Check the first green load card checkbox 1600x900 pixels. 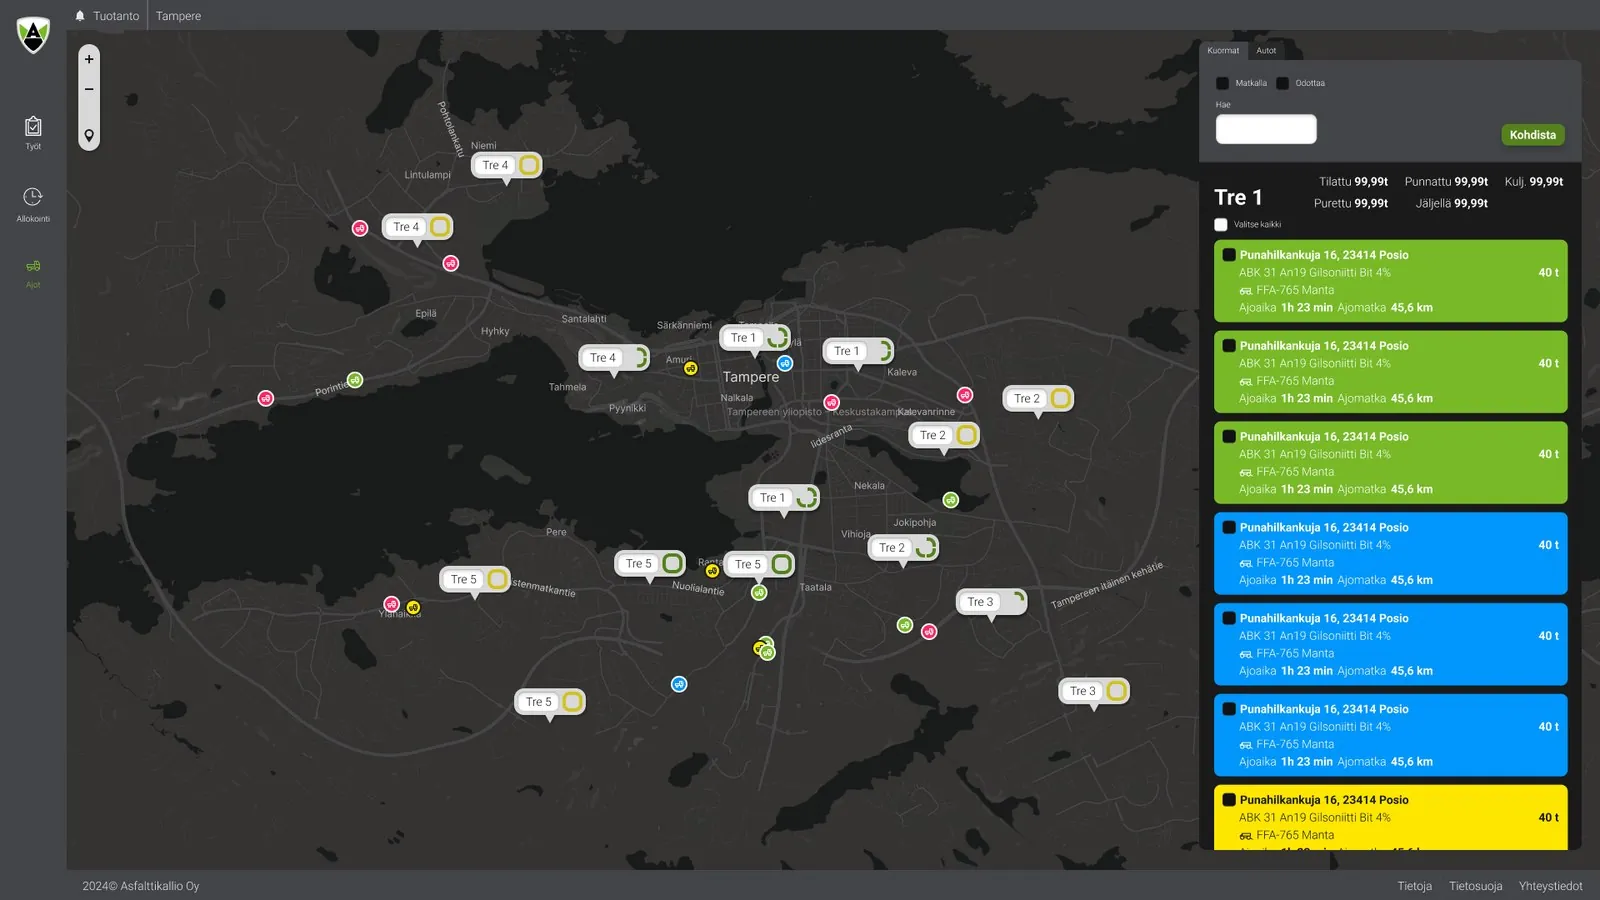[1229, 255]
